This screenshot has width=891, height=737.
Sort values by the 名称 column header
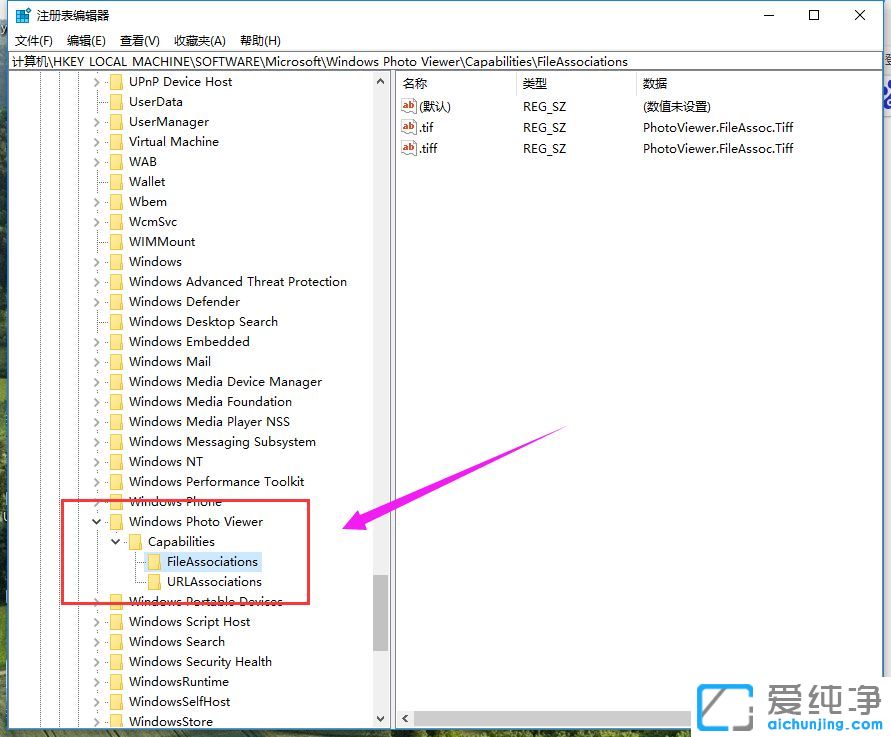415,83
